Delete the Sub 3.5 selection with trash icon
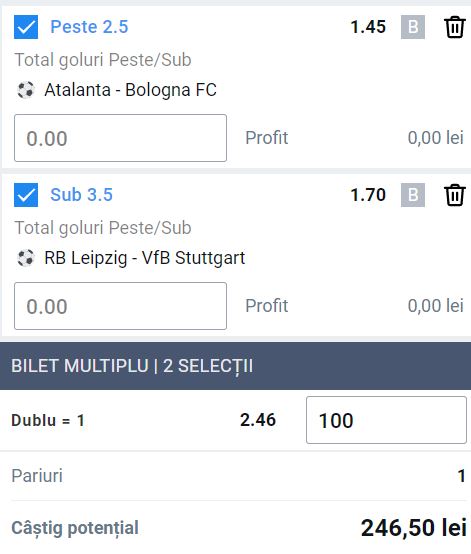 pos(454,195)
